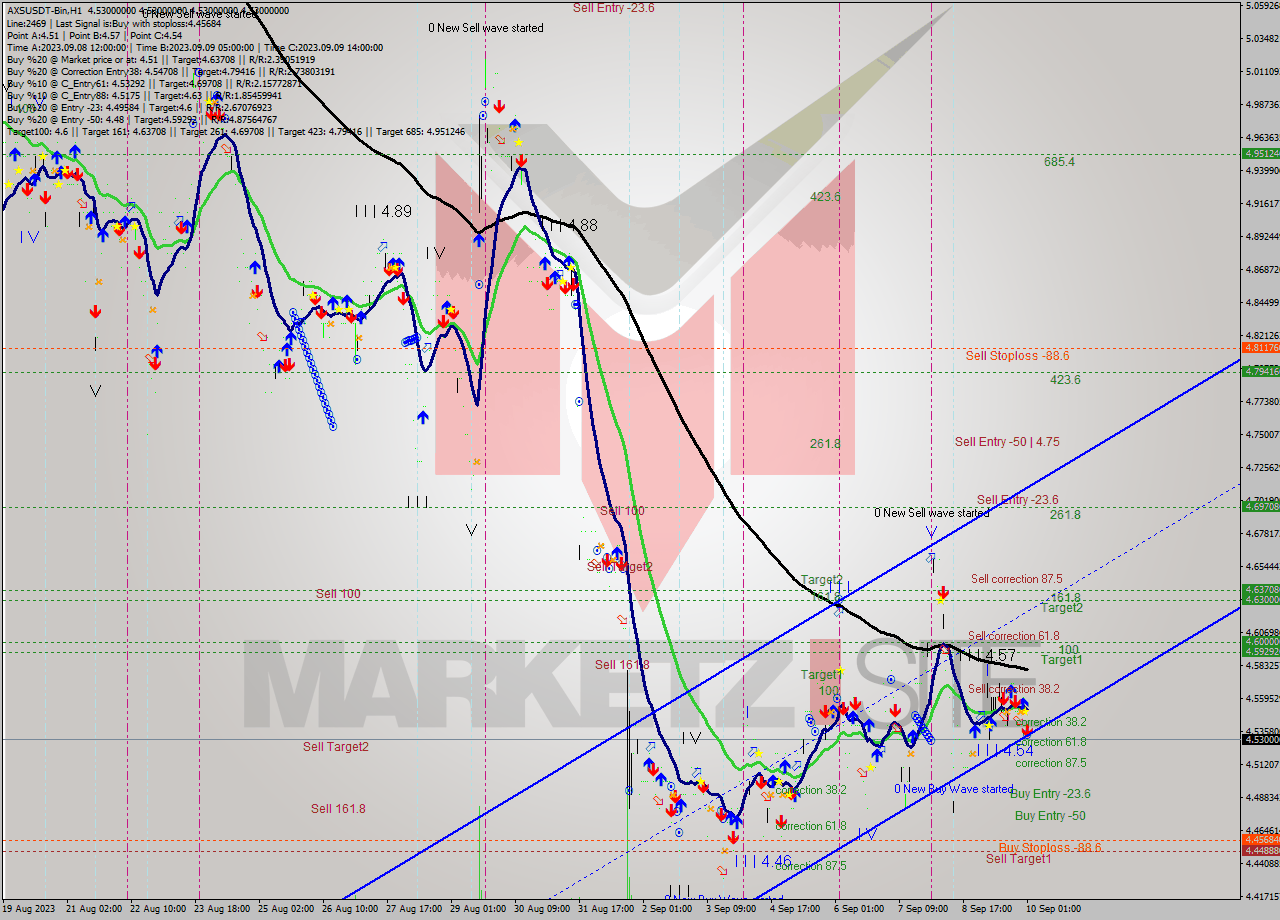The image size is (1280, 920).
Task: Select the 'Target100: 4.6 || Target 161' line
Action: [x=236, y=131]
